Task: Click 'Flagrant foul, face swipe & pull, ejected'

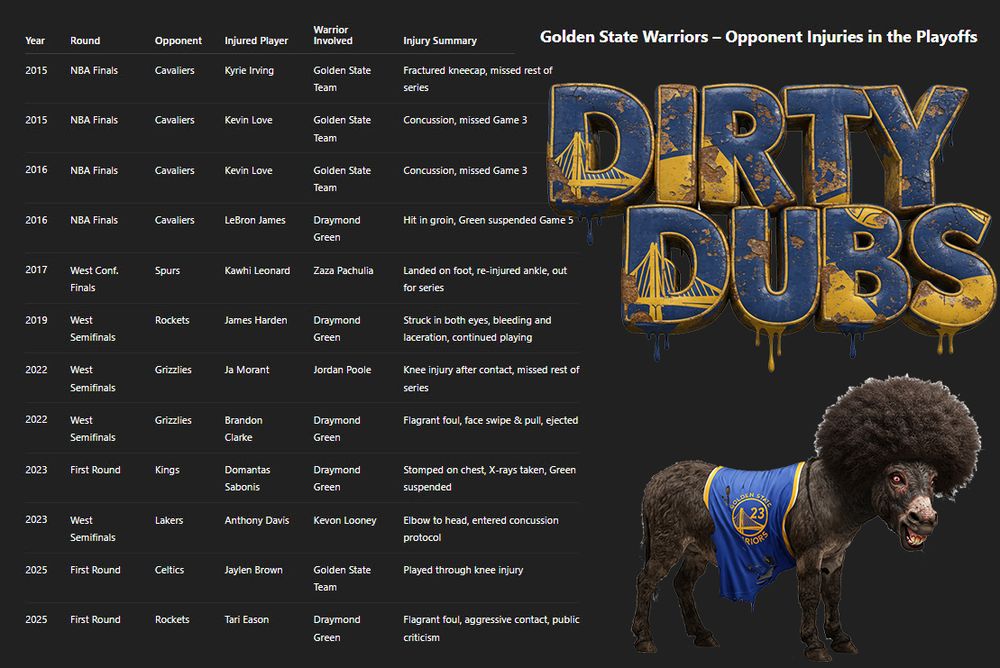Action: [x=490, y=420]
